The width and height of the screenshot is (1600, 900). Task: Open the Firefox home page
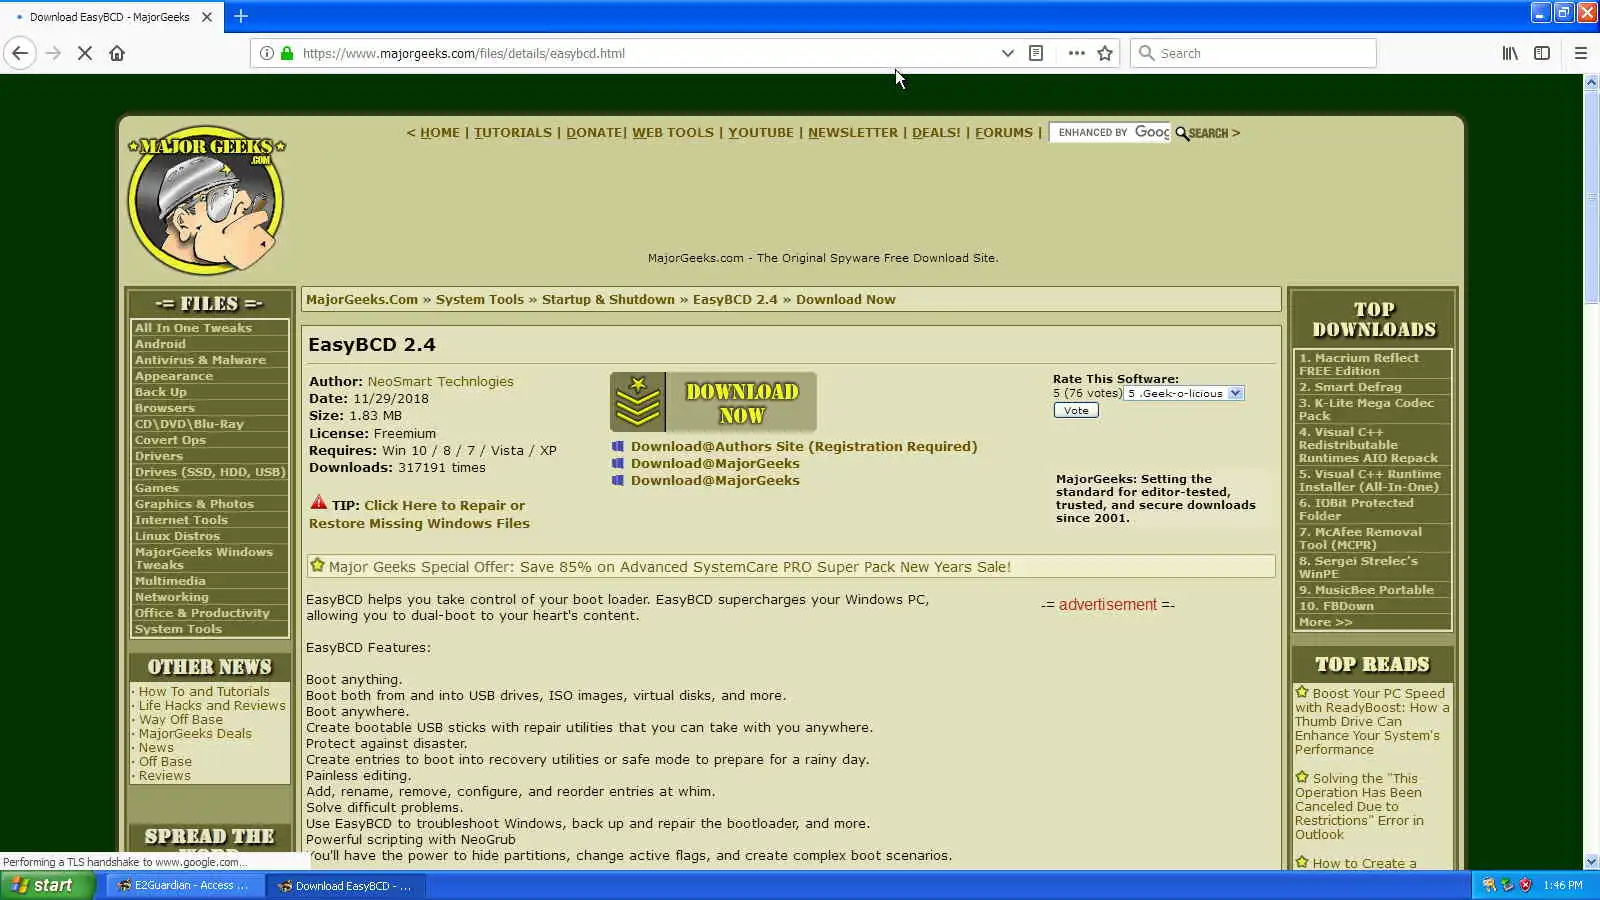117,53
